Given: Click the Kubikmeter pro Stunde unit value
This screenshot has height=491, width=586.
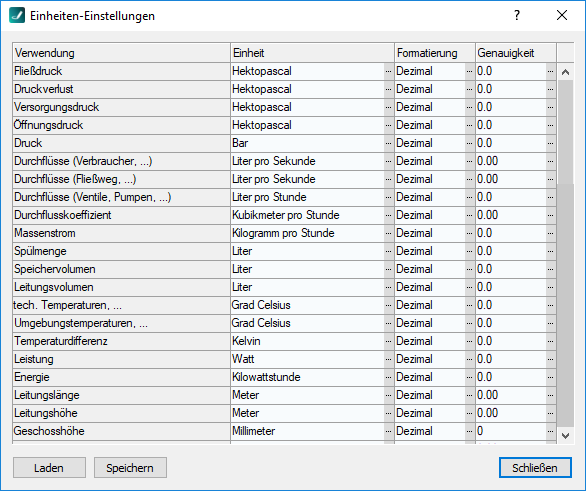Looking at the screenshot, I should 286,215.
